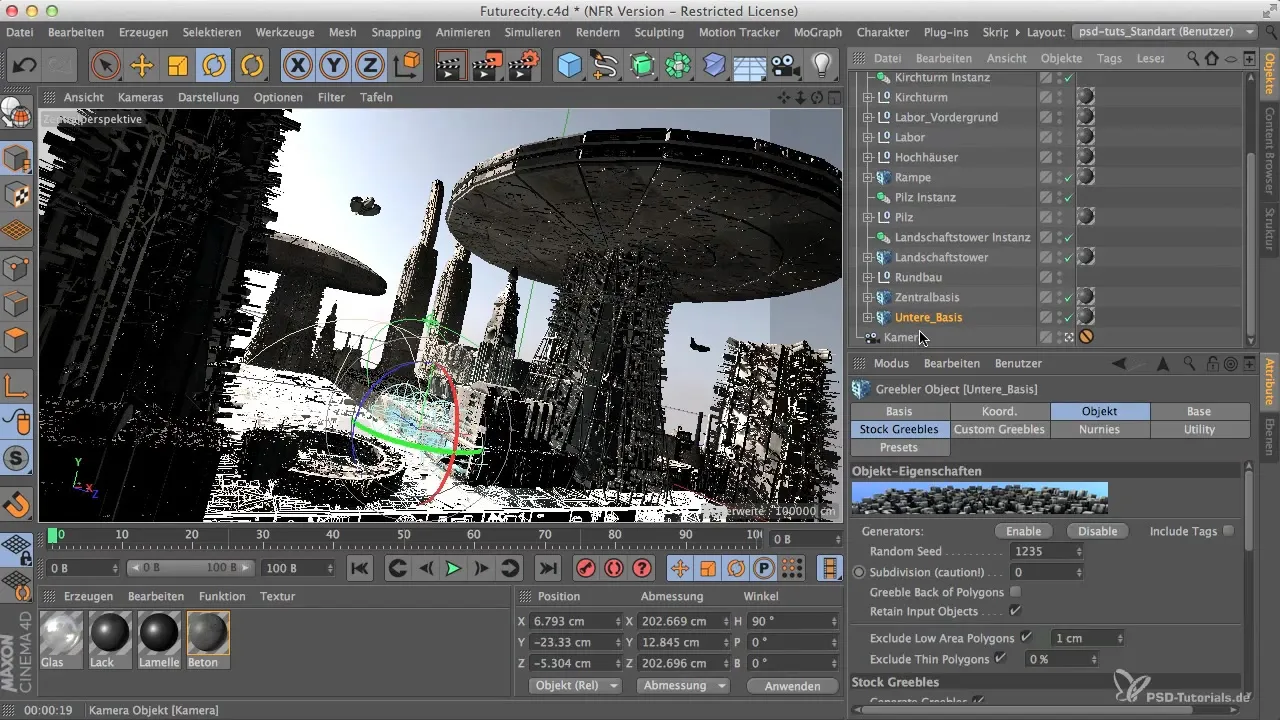Switch to the Nurnies tab
Viewport: 1280px width, 720px height.
pyautogui.click(x=1099, y=429)
